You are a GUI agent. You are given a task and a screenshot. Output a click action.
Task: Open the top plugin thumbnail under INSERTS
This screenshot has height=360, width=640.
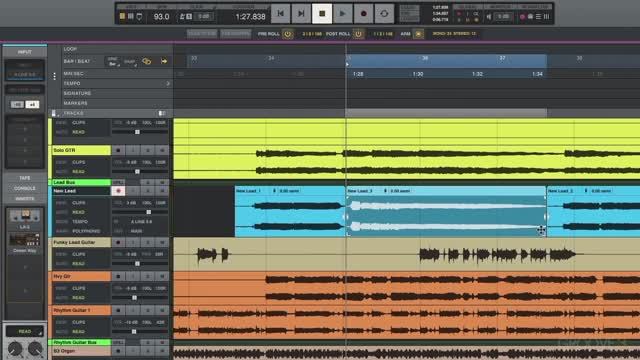tap(24, 216)
